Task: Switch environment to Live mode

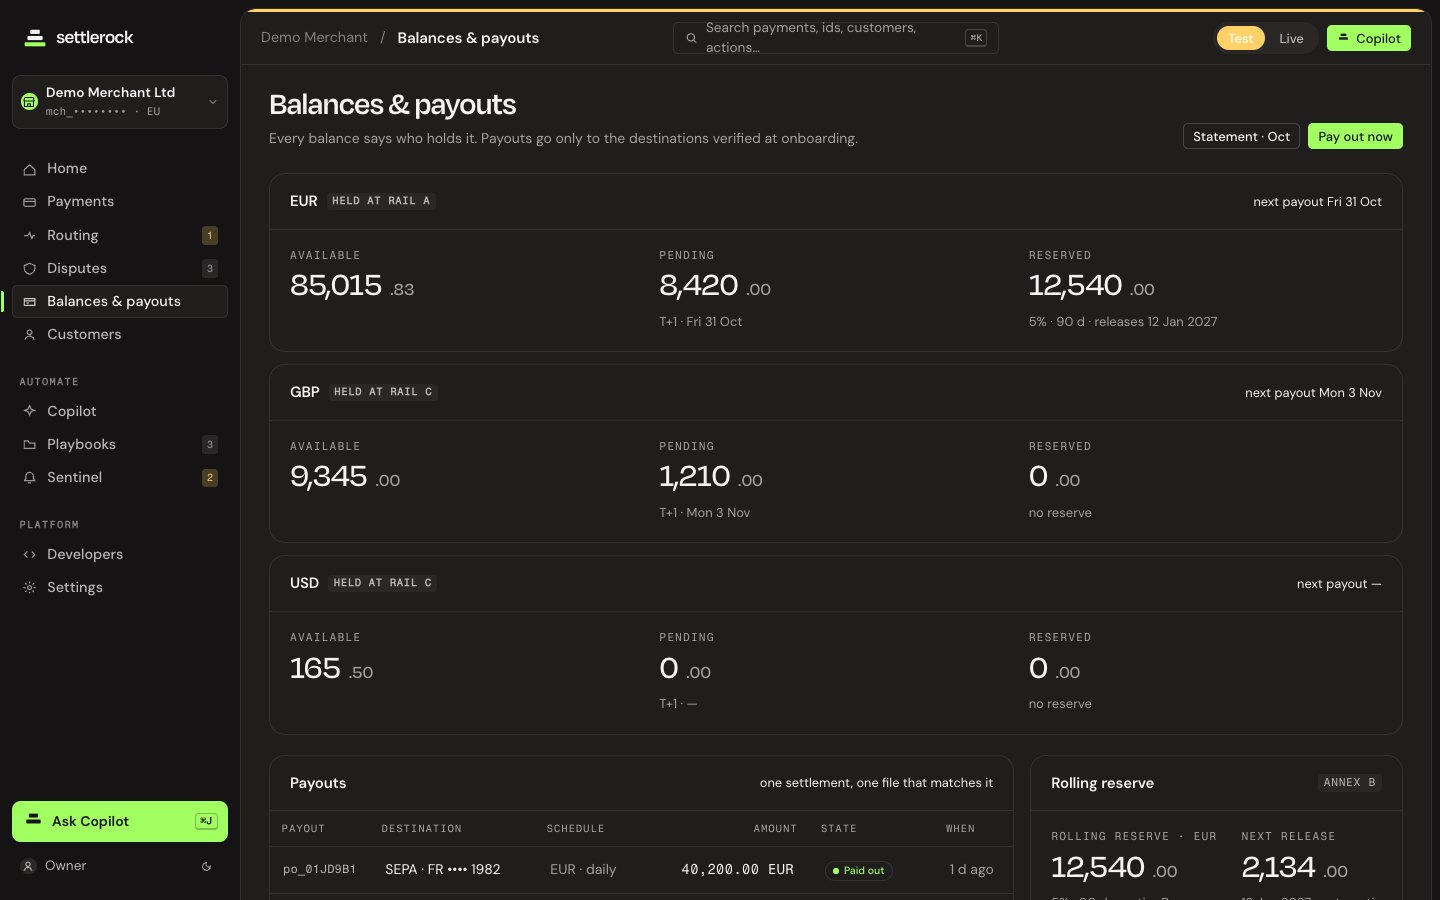Action: coord(1291,39)
